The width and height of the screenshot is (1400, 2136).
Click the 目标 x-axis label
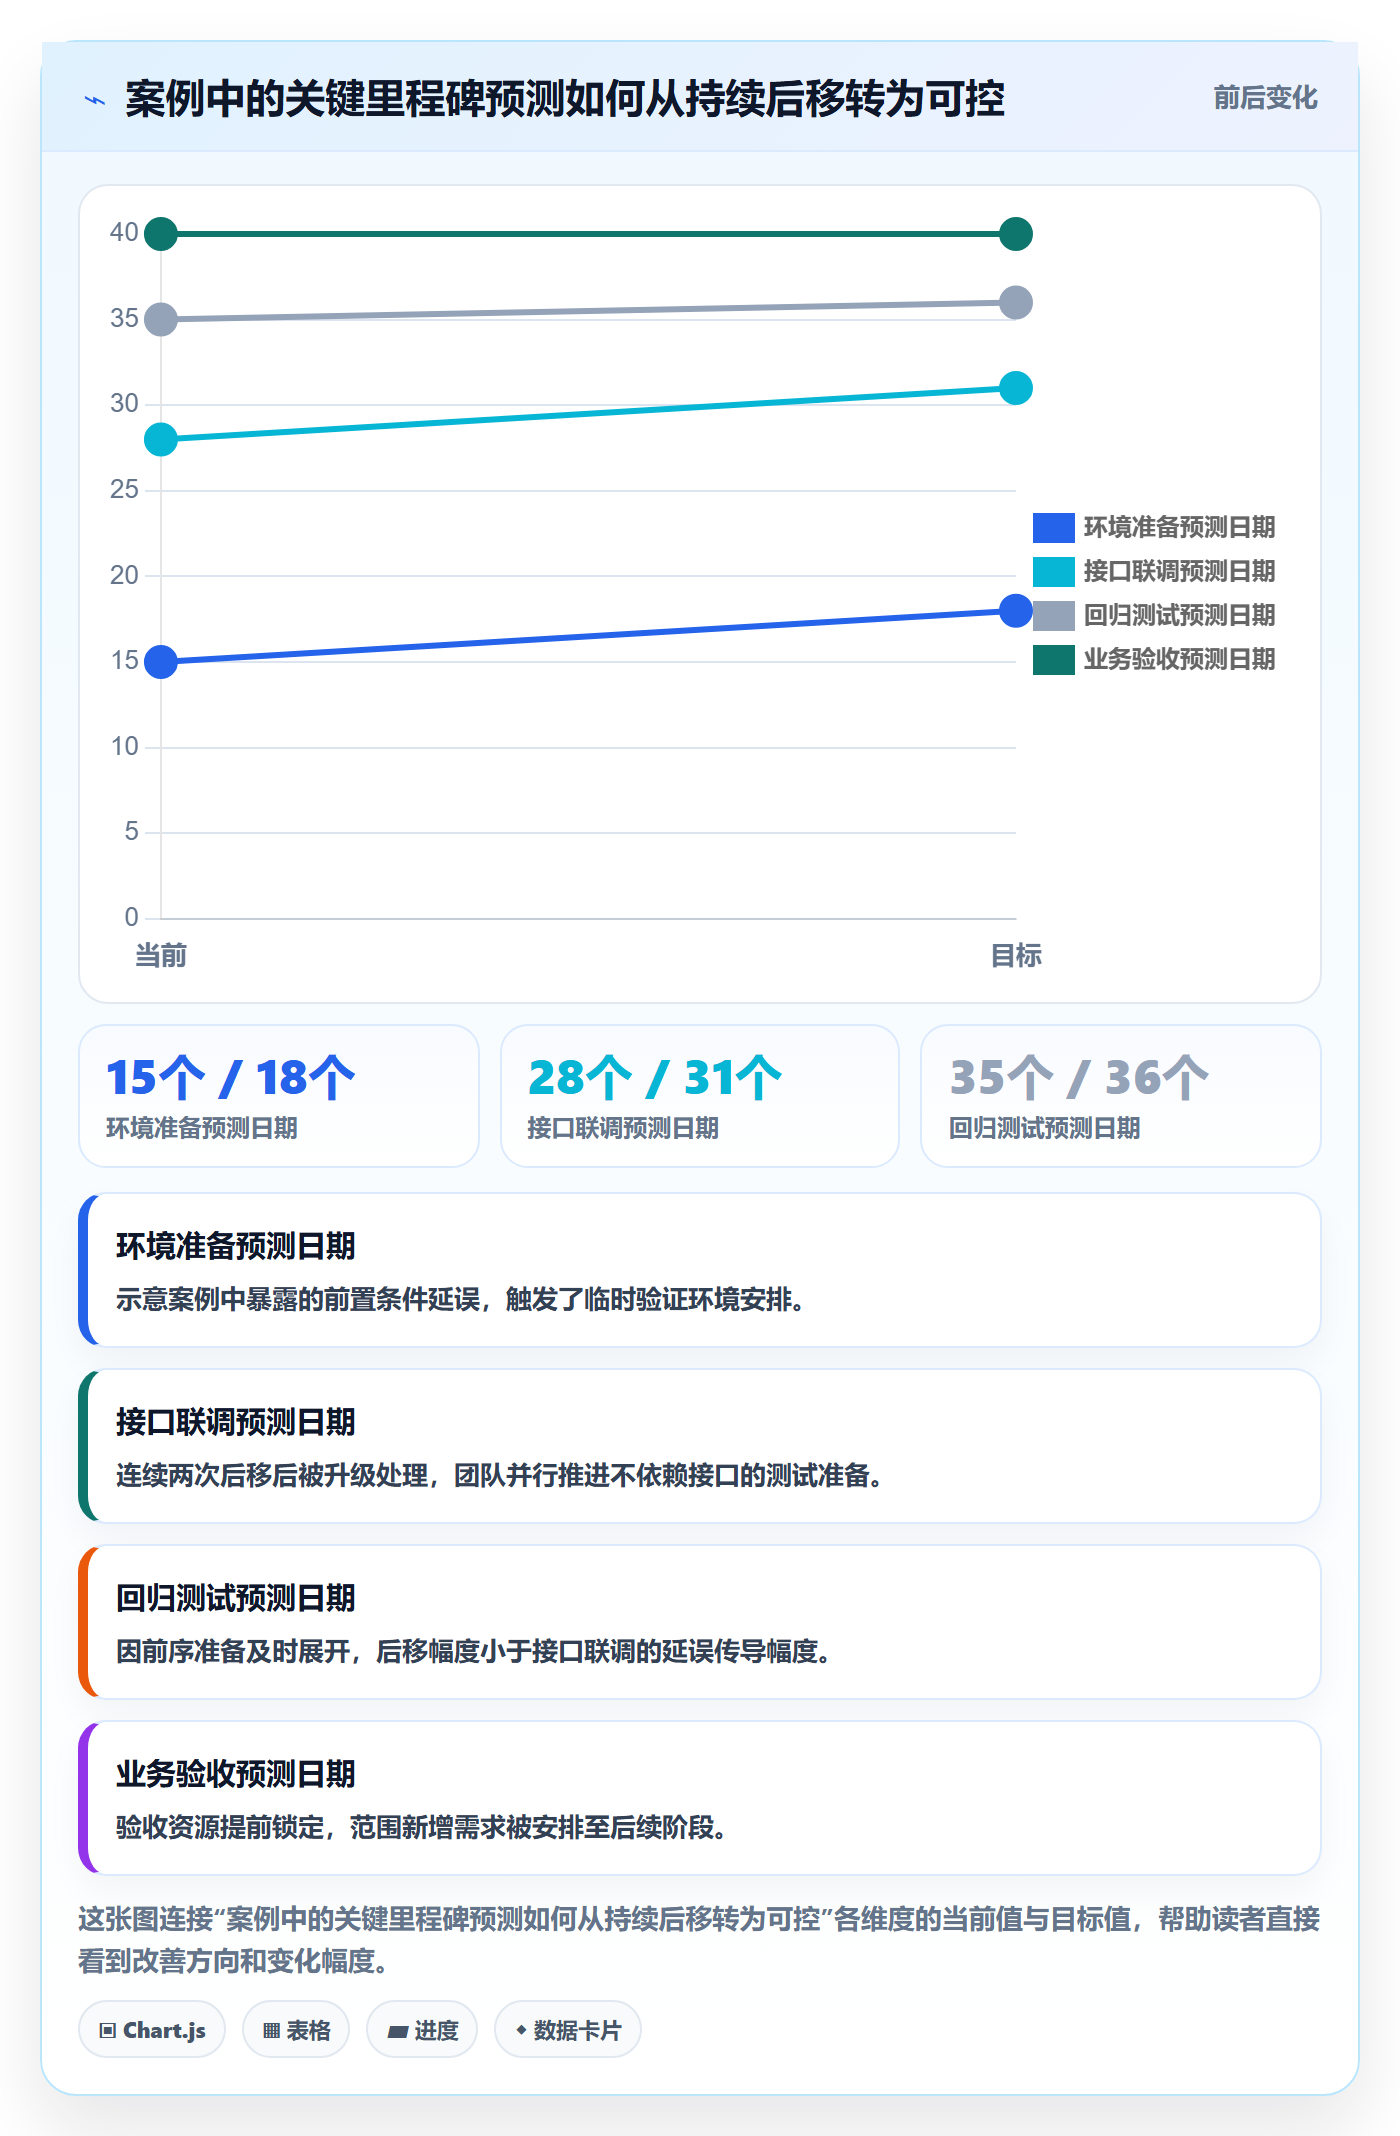(x=1016, y=956)
